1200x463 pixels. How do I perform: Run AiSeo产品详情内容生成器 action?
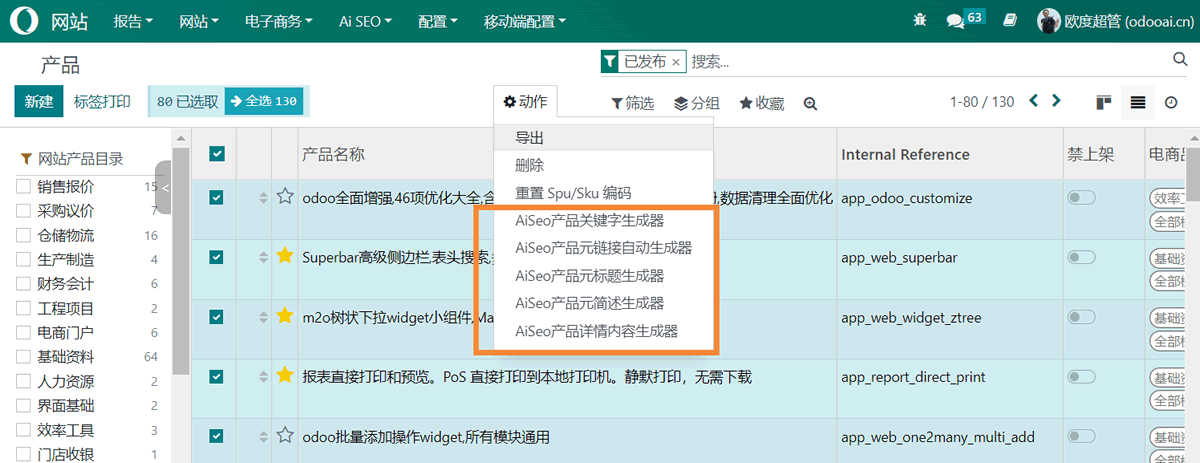(x=603, y=330)
